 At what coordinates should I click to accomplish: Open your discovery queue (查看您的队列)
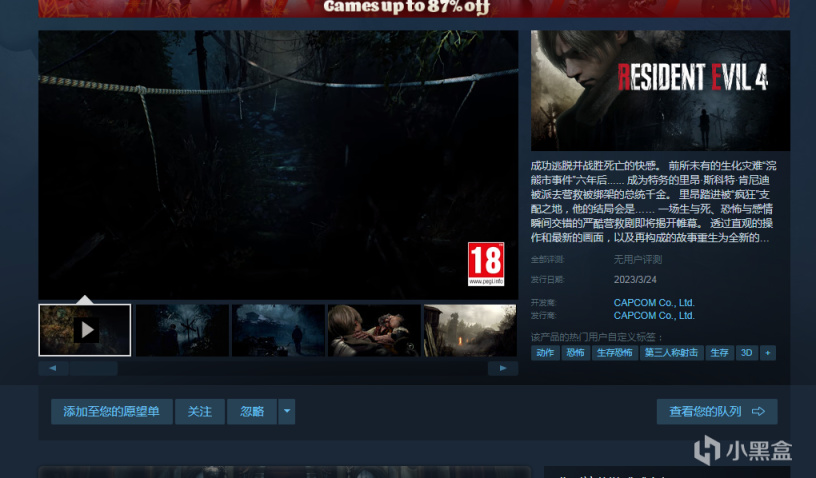(716, 411)
